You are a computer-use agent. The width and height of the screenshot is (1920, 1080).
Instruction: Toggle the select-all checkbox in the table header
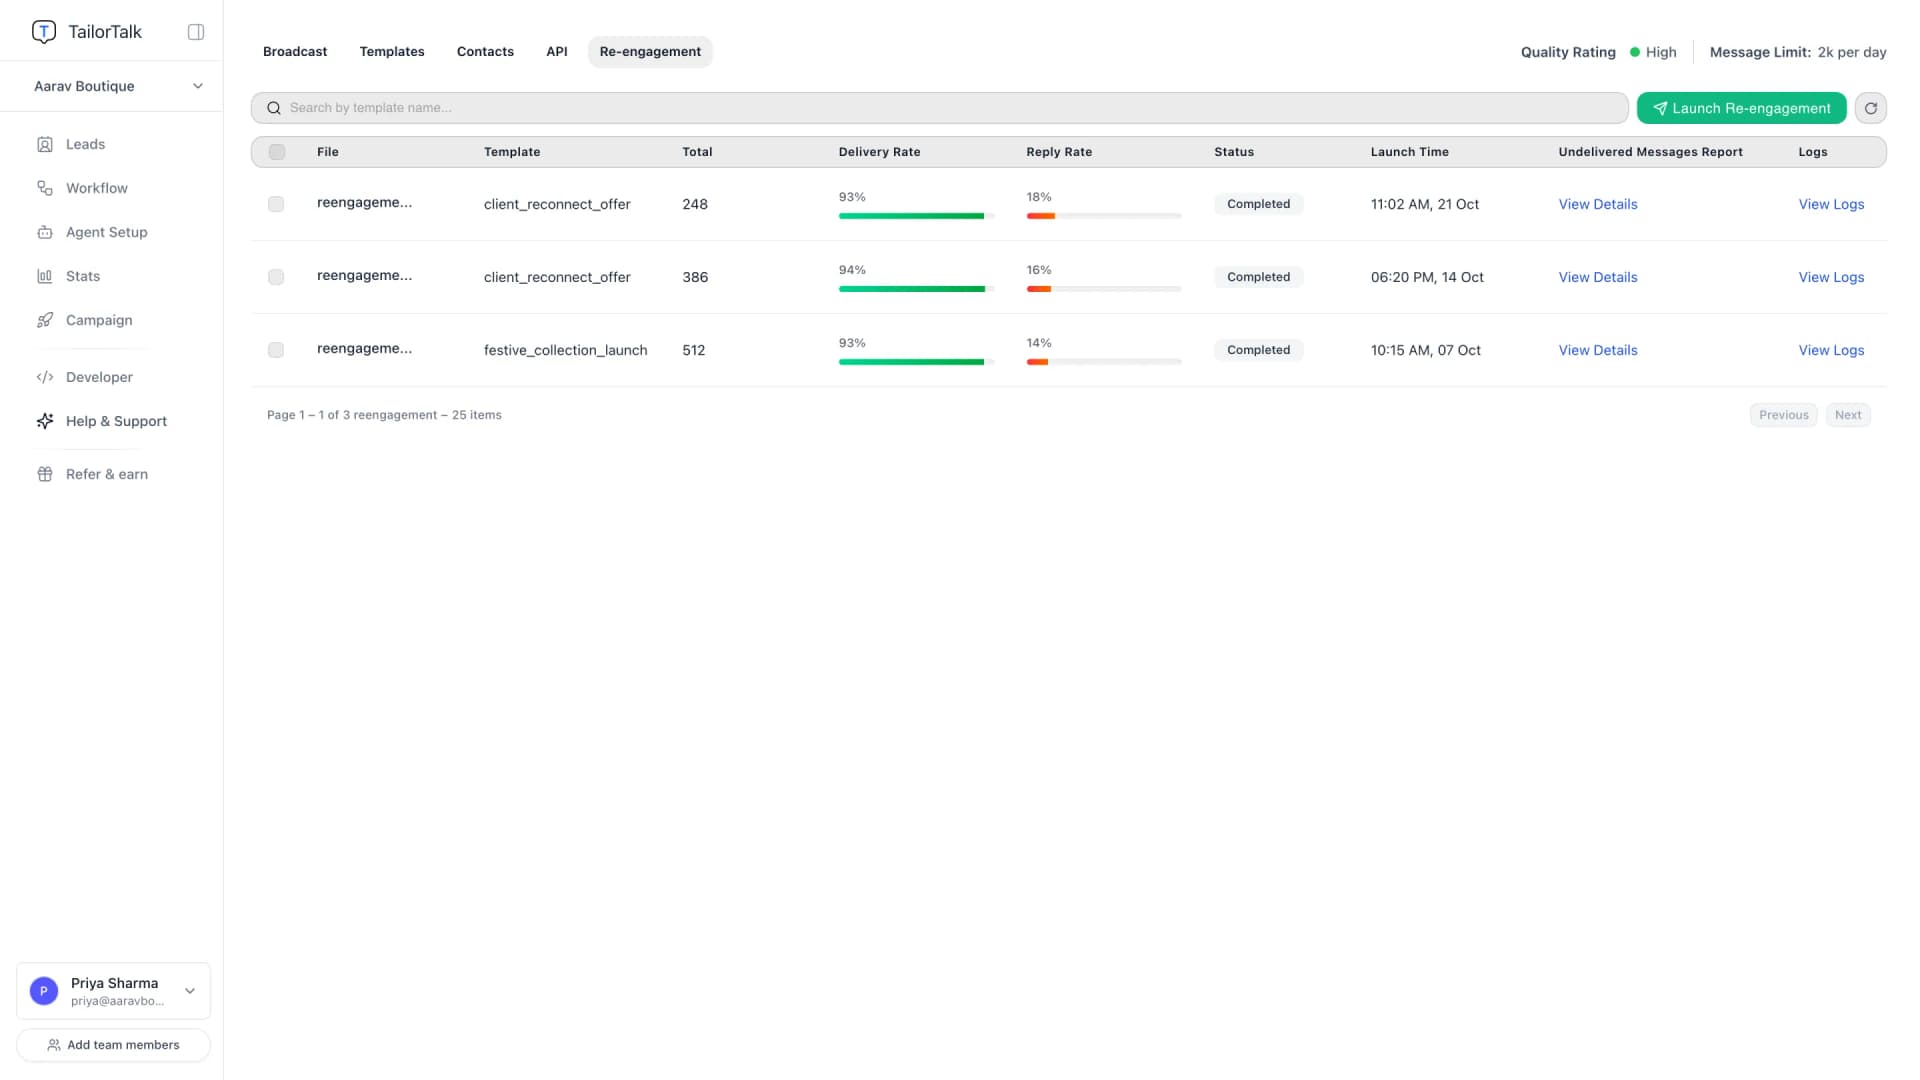pyautogui.click(x=277, y=152)
